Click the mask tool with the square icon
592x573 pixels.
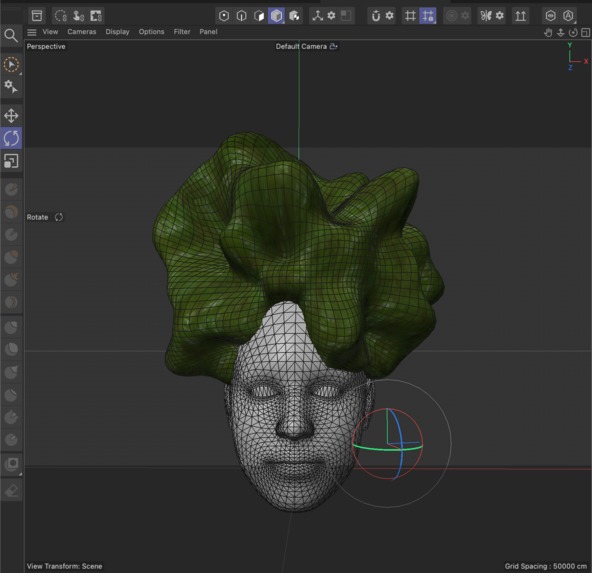tap(11, 464)
